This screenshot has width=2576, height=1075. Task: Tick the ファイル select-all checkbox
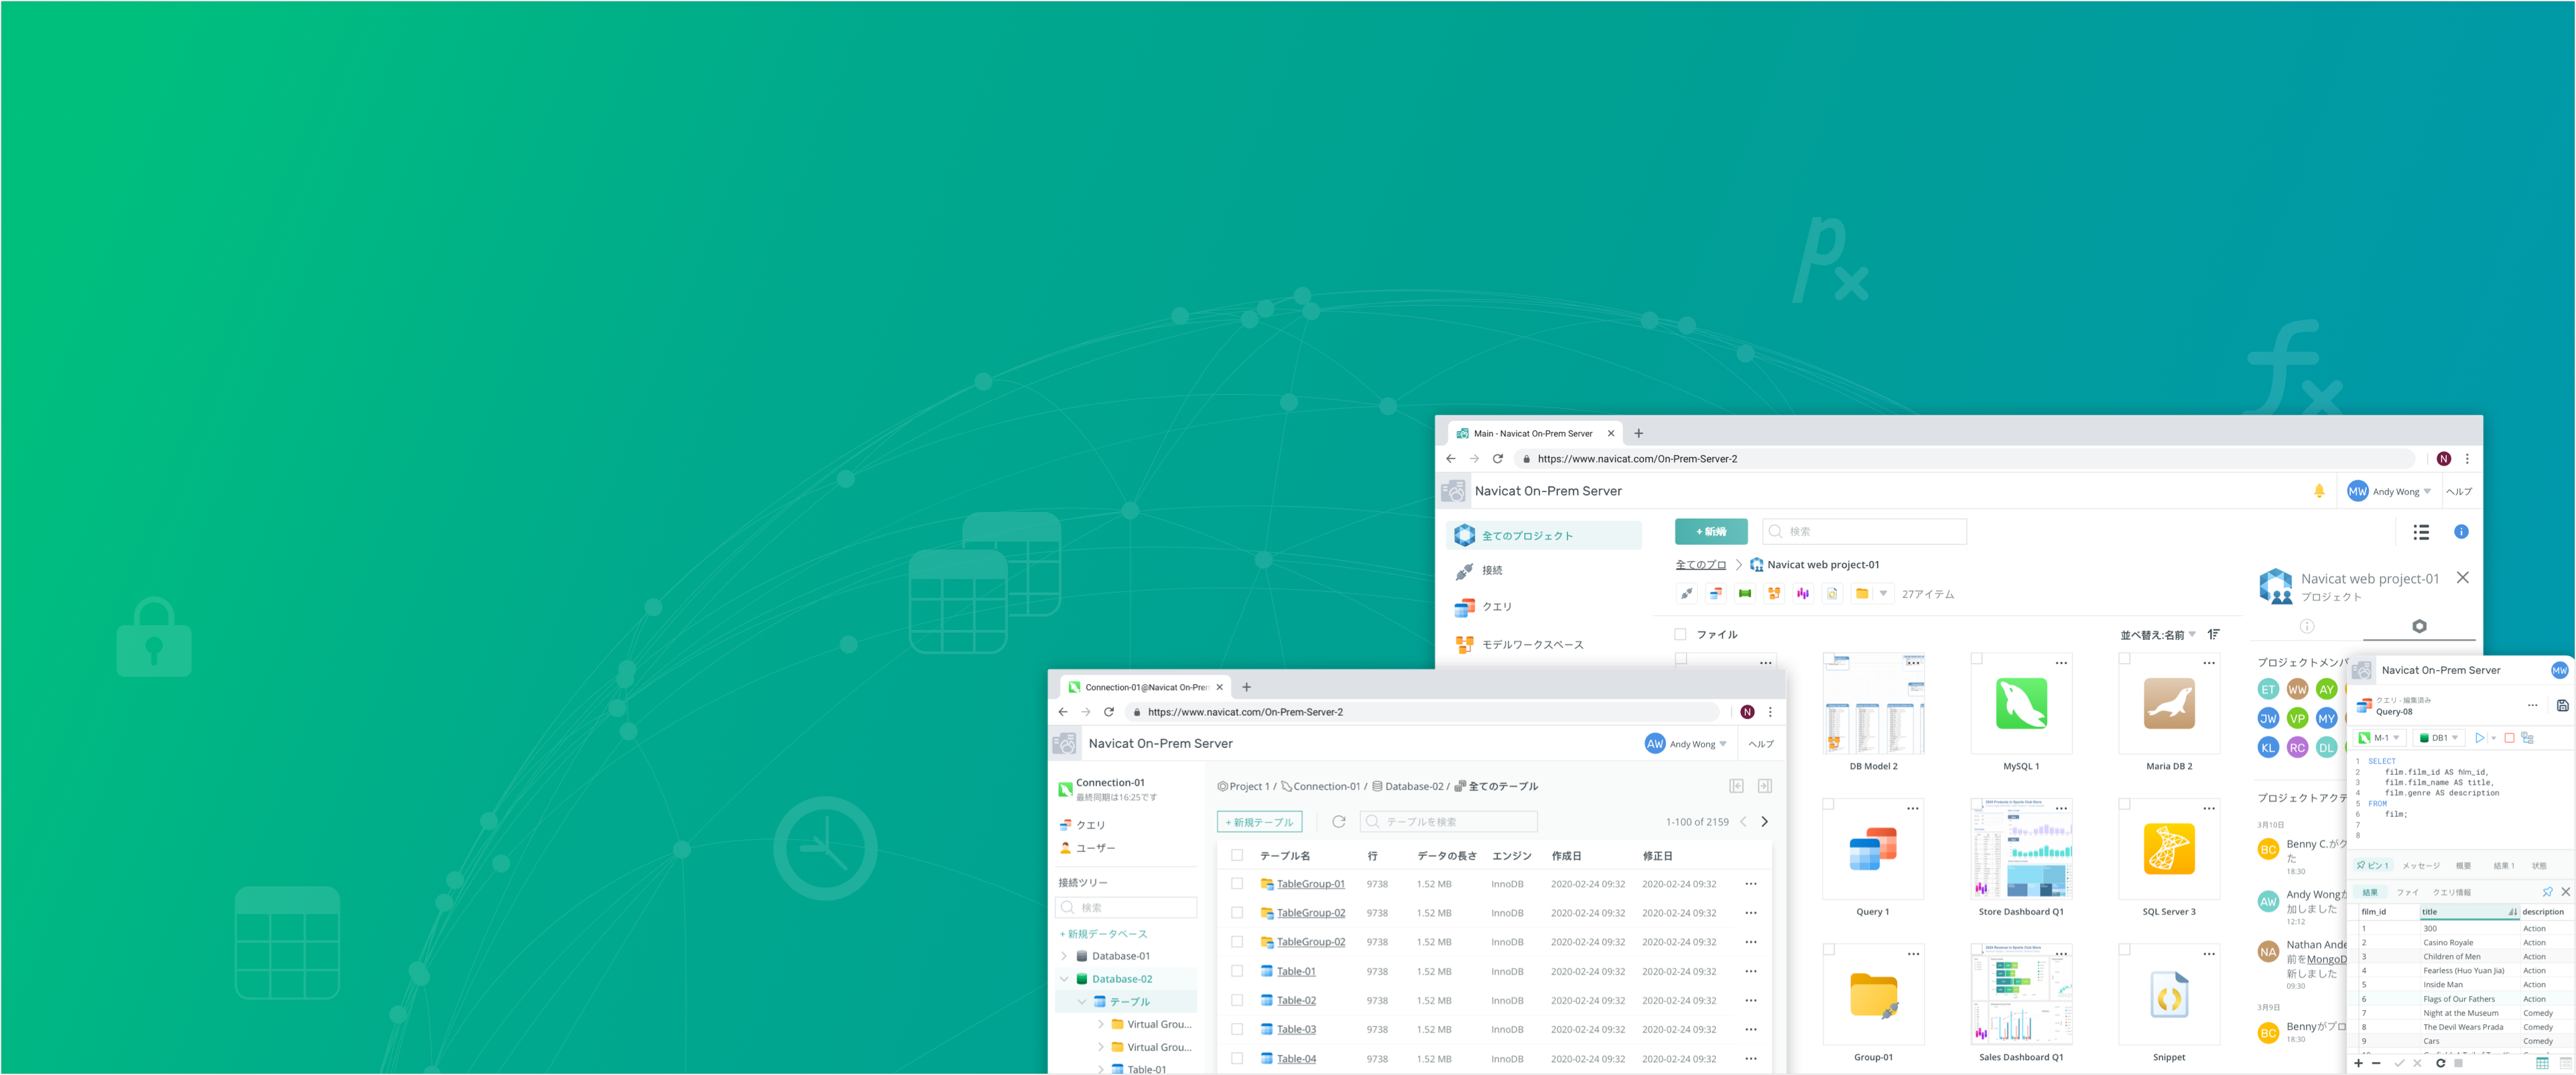[1680, 634]
